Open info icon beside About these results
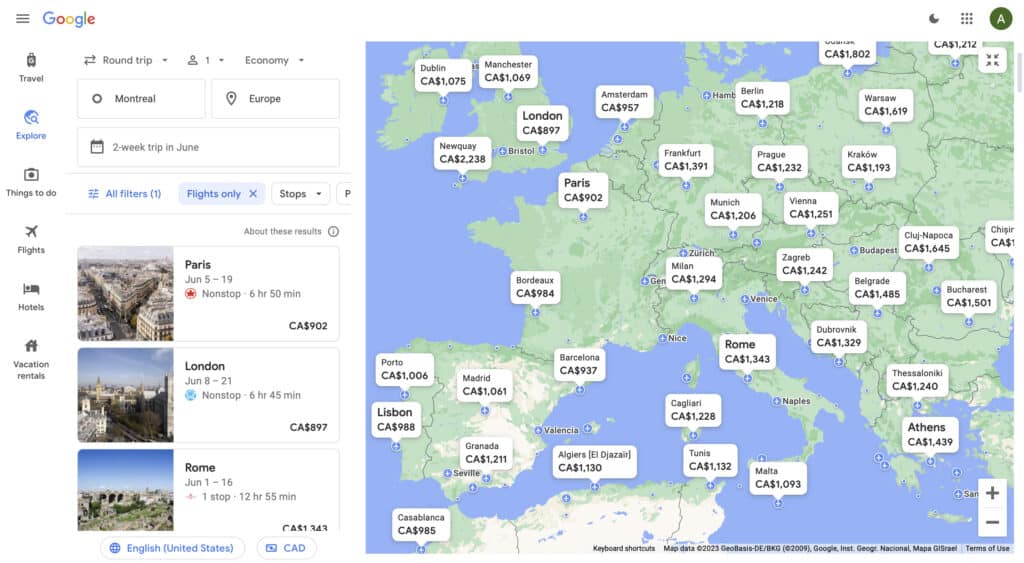Image resolution: width=1024 pixels, height=563 pixels. pos(333,232)
